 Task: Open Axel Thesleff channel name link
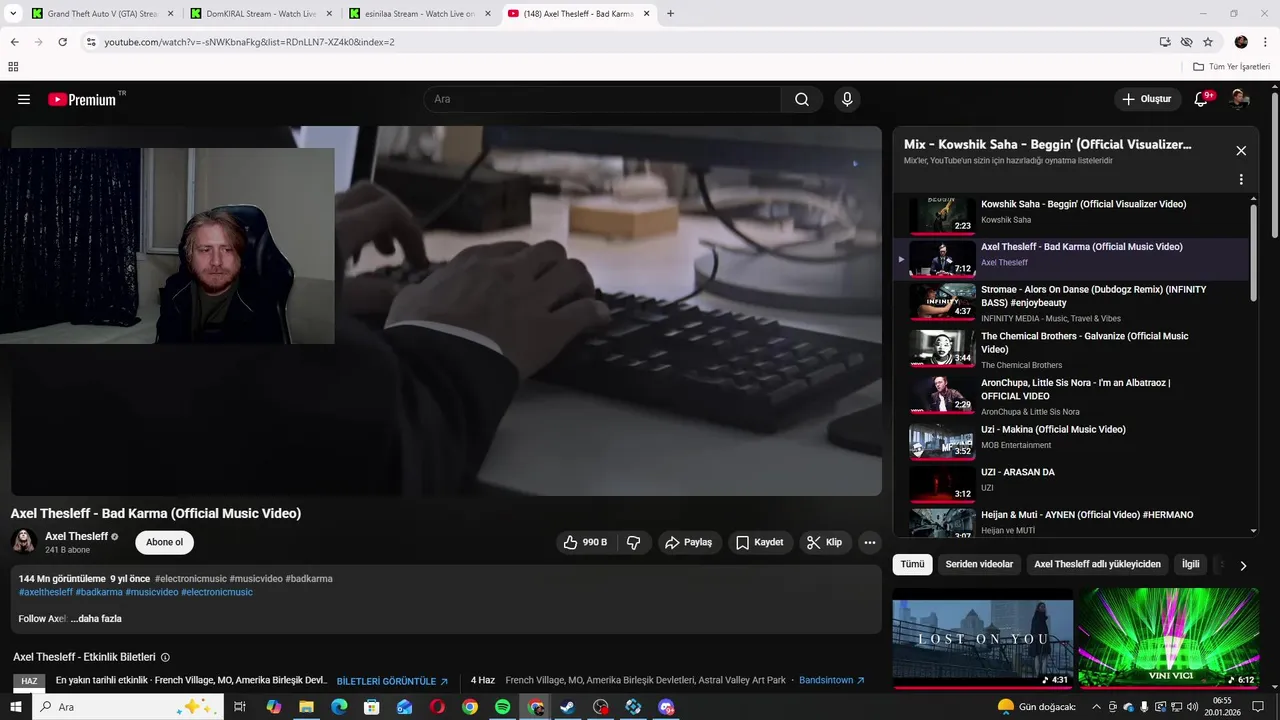click(77, 536)
